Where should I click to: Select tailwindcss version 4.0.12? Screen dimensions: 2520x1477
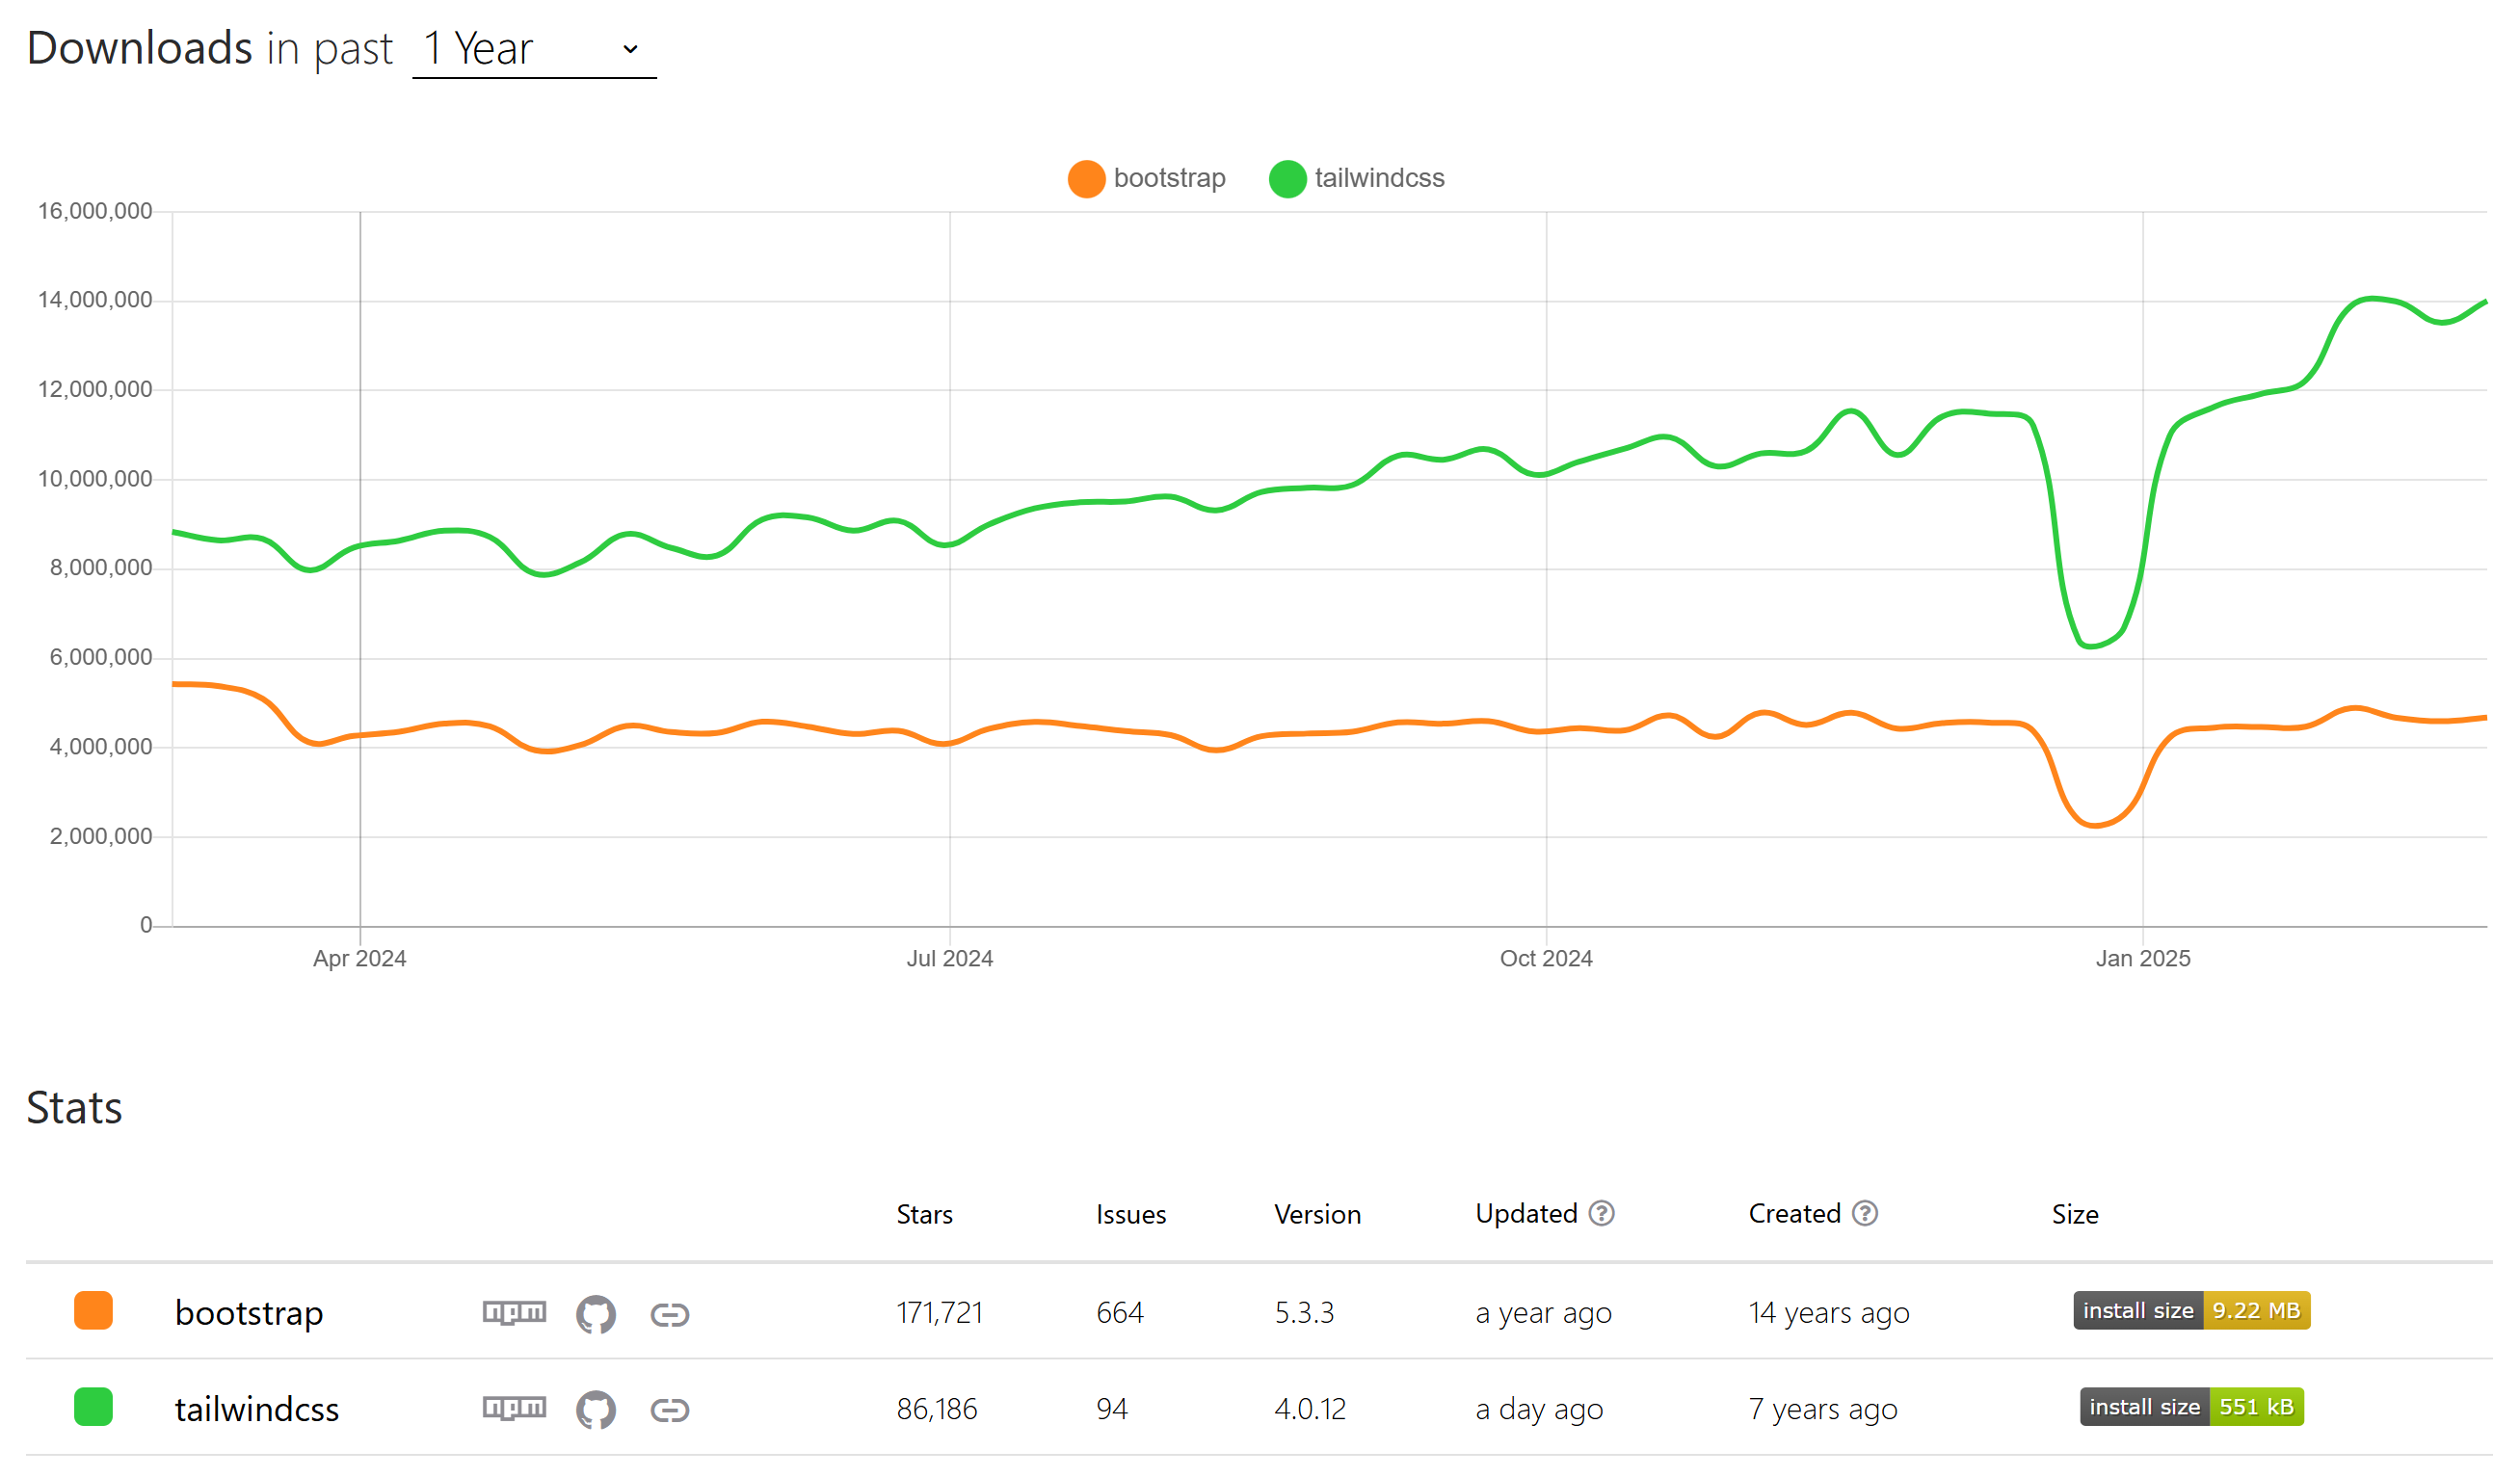(x=1310, y=1408)
